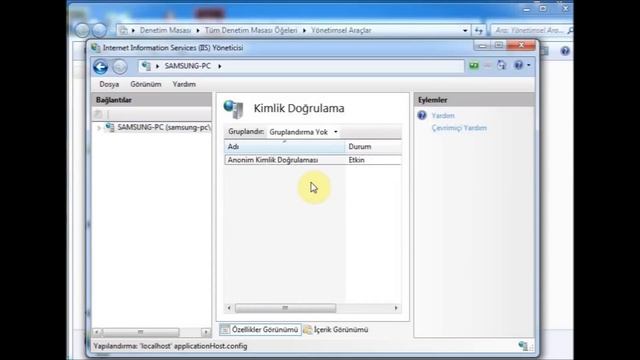Click the Explorer window help icon

coord(565,51)
